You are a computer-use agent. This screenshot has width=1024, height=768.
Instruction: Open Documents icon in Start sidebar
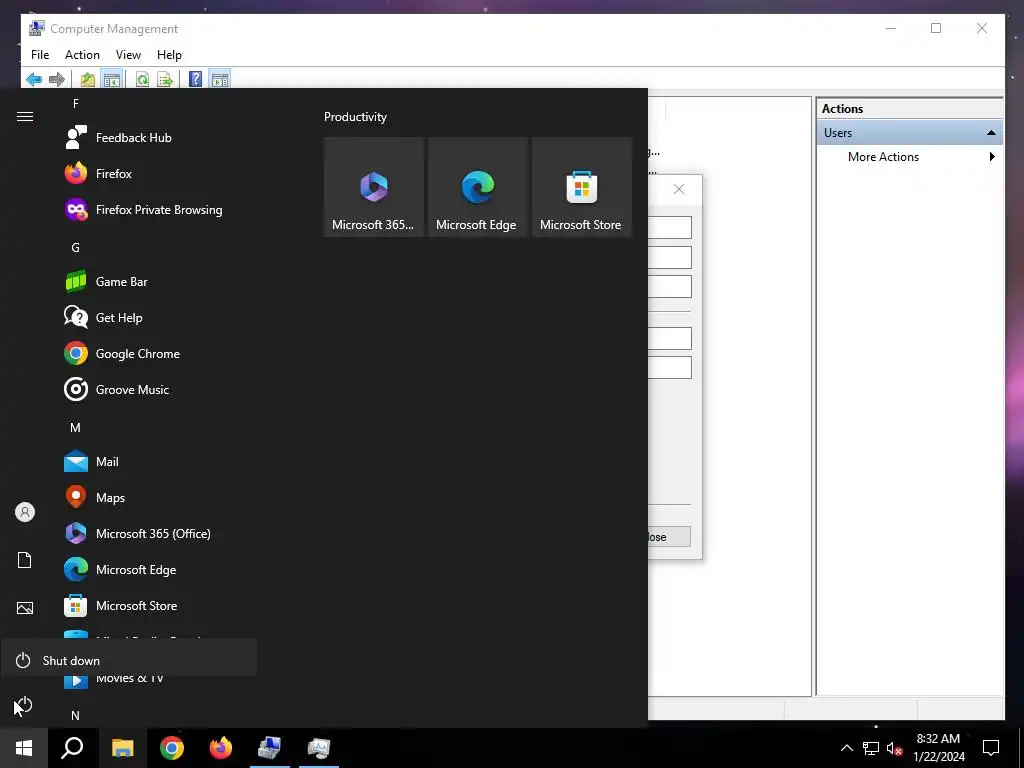click(25, 560)
